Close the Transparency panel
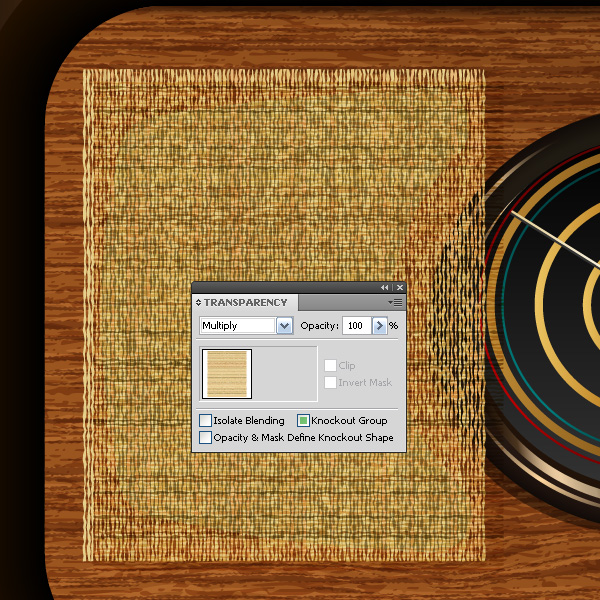Viewport: 600px width, 600px height. [x=400, y=287]
